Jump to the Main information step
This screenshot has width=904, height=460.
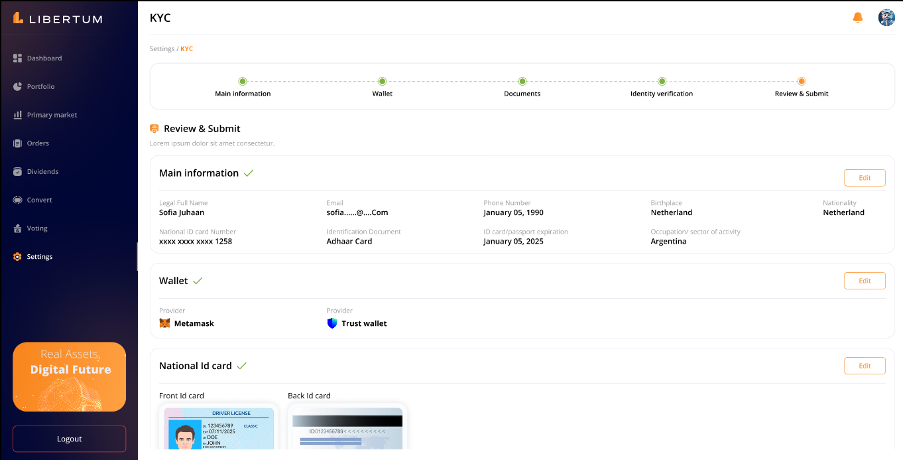243,82
